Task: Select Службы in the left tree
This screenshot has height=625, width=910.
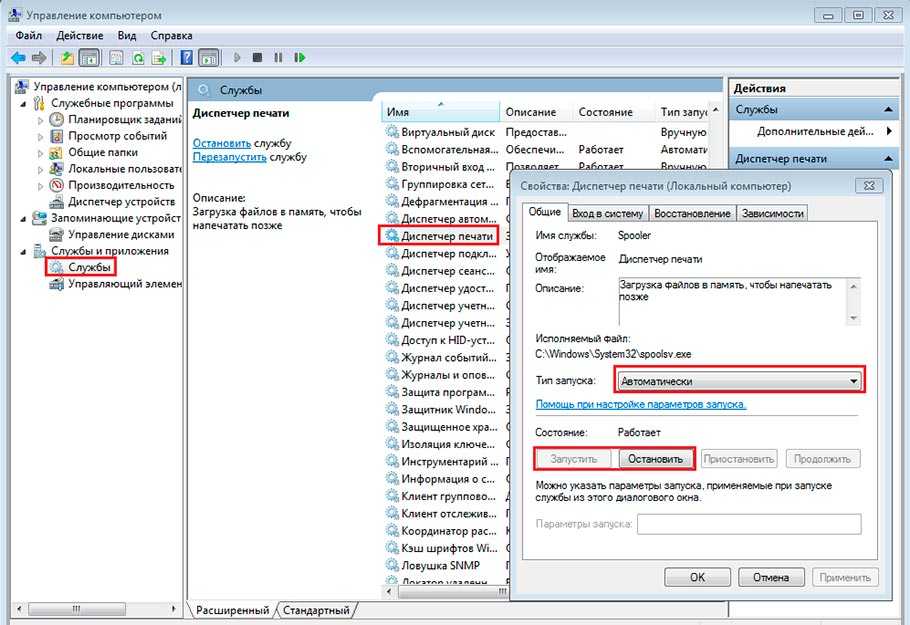Action: click(89, 267)
